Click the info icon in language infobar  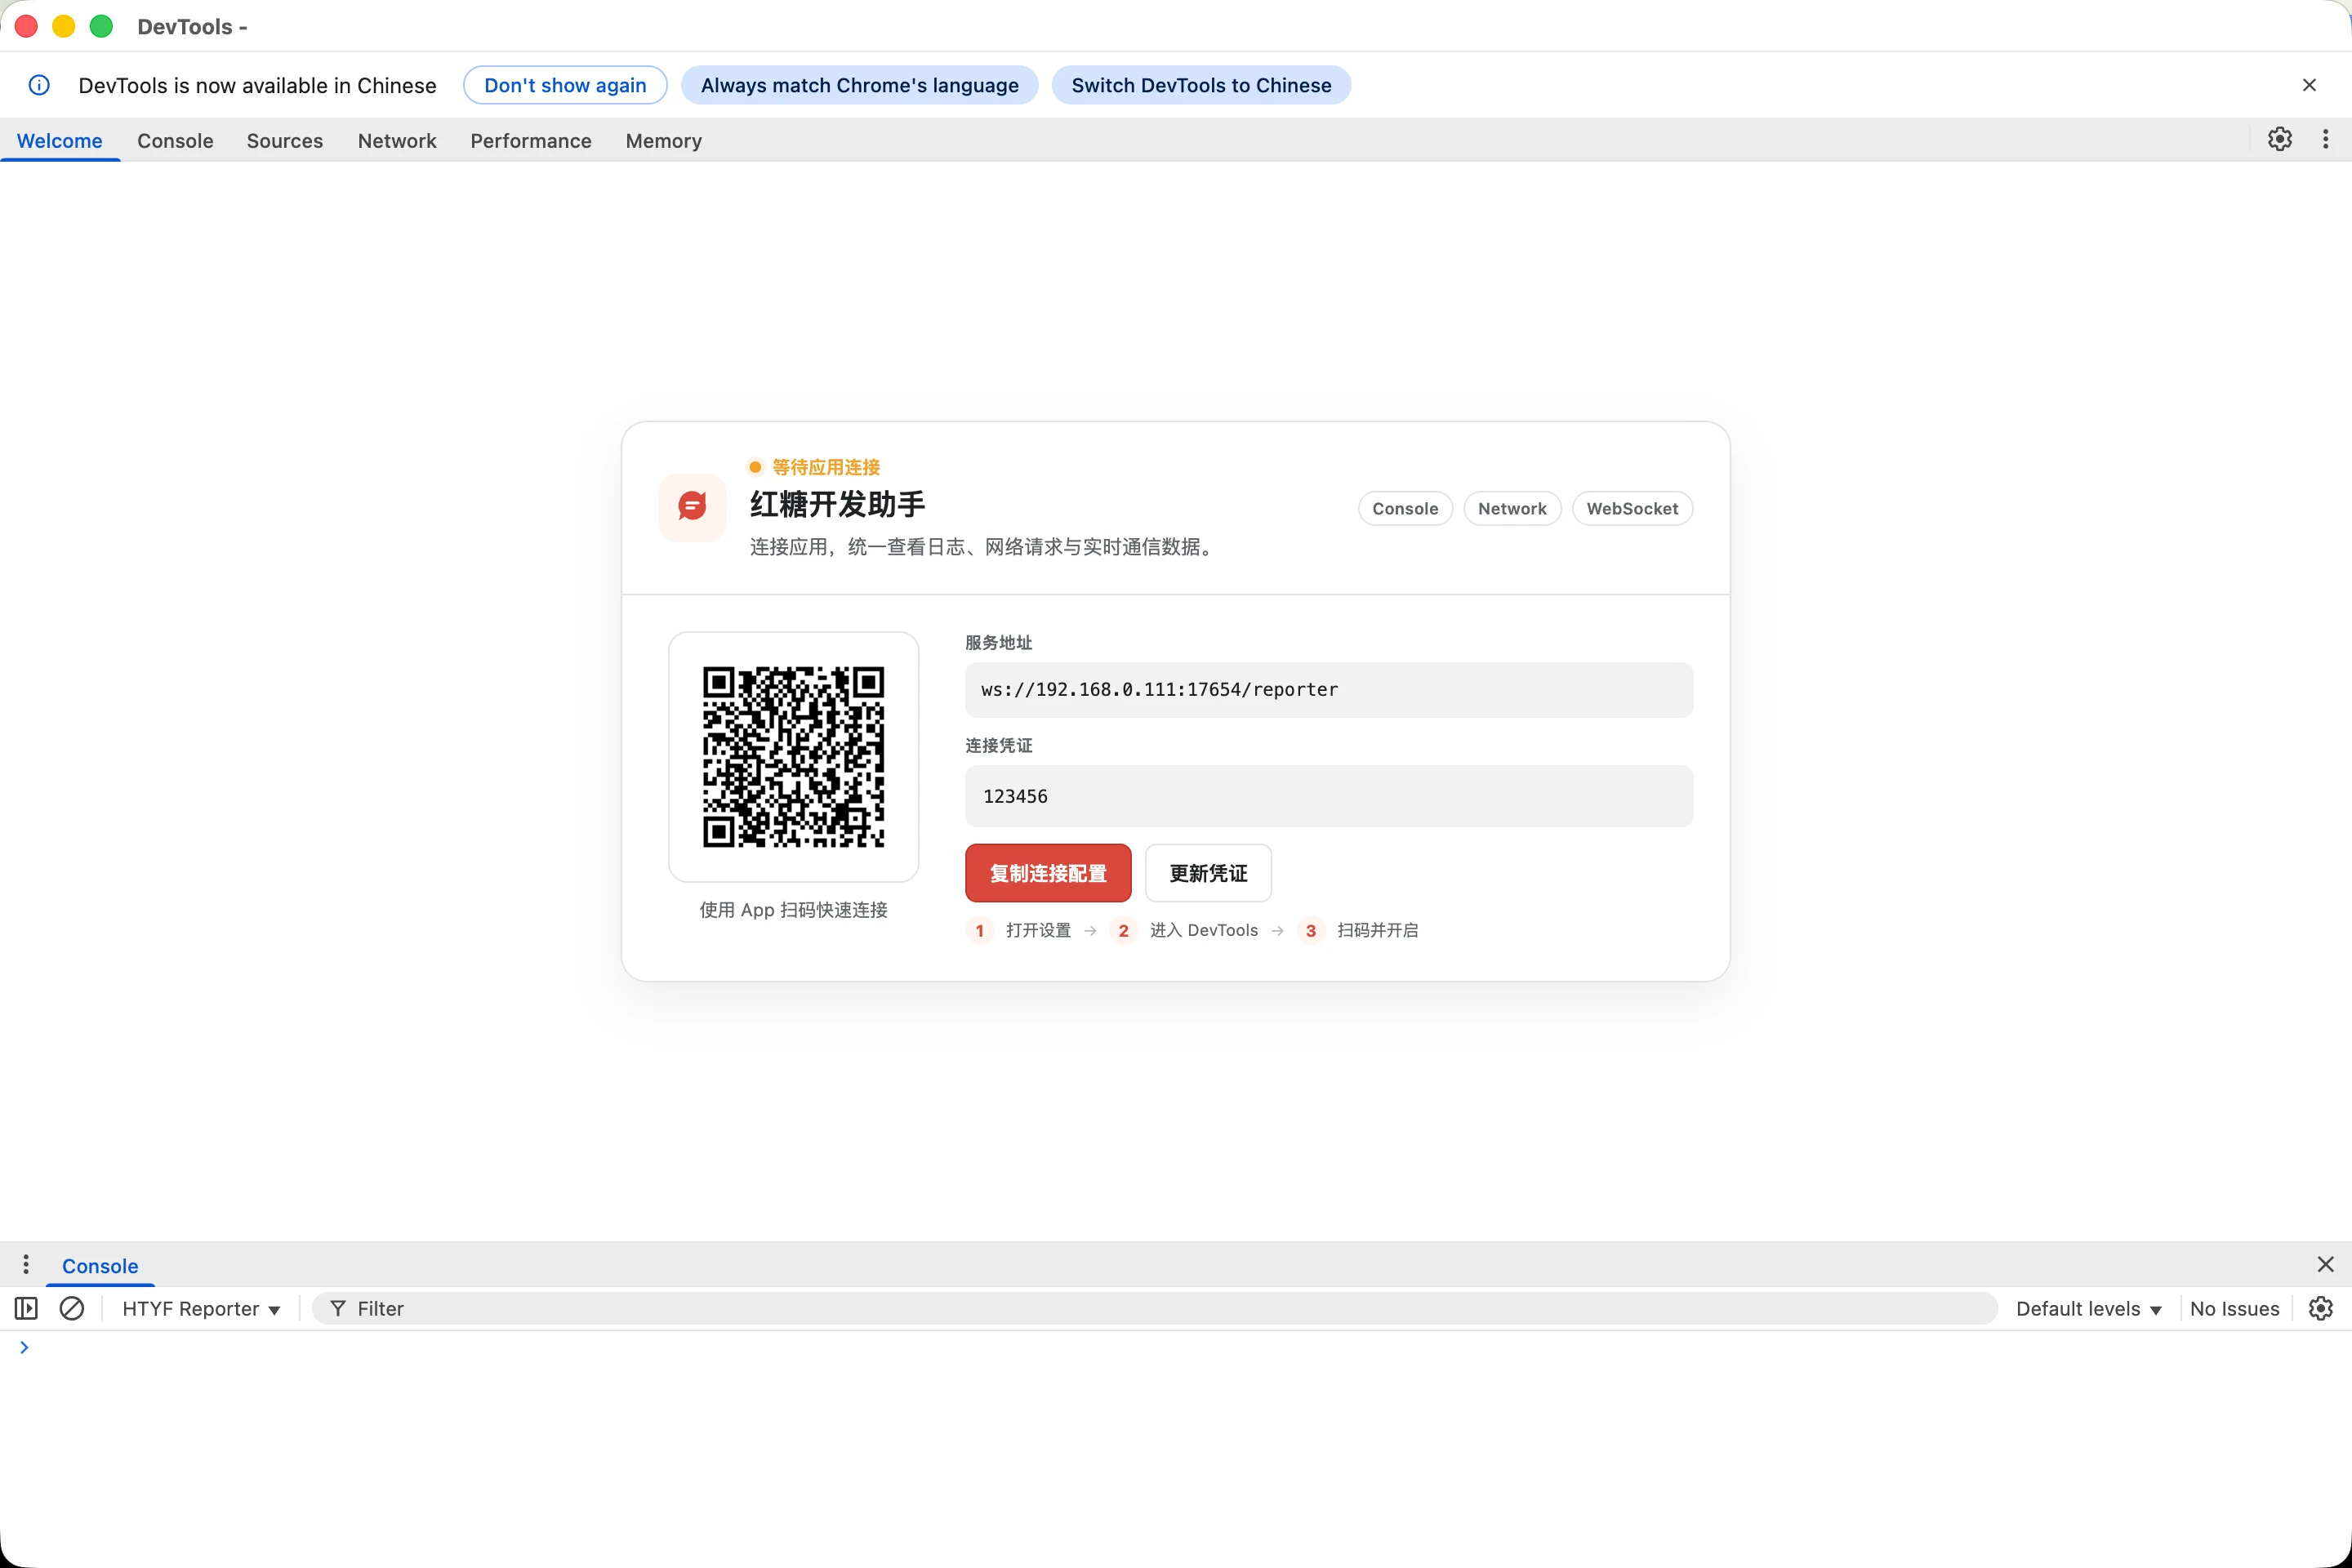coord(39,85)
